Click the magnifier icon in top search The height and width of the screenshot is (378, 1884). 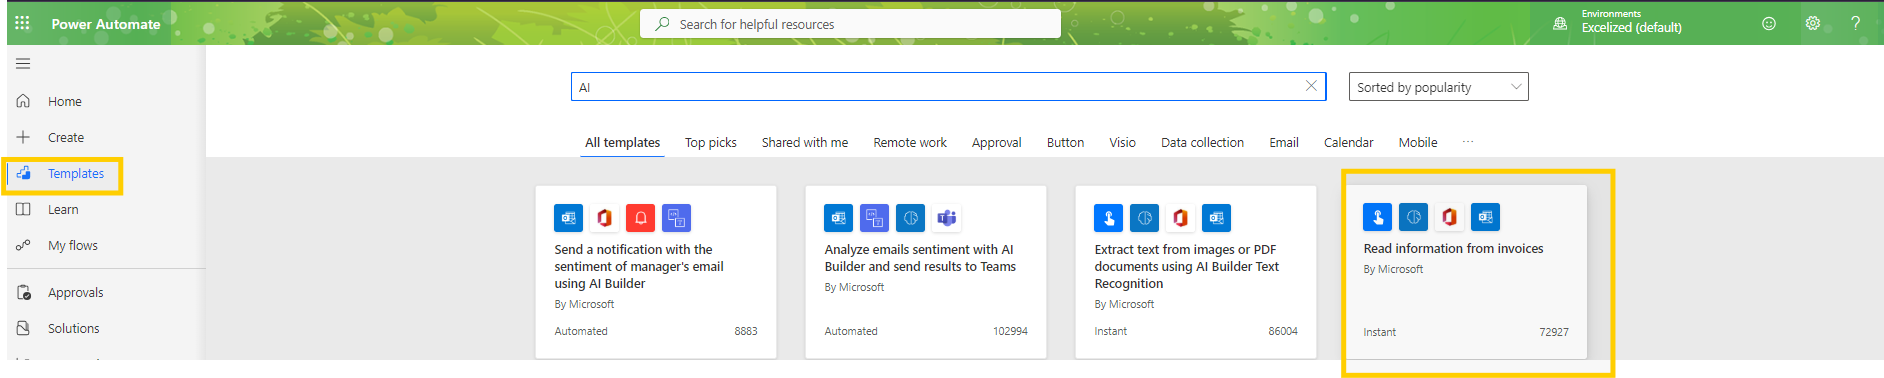[662, 23]
